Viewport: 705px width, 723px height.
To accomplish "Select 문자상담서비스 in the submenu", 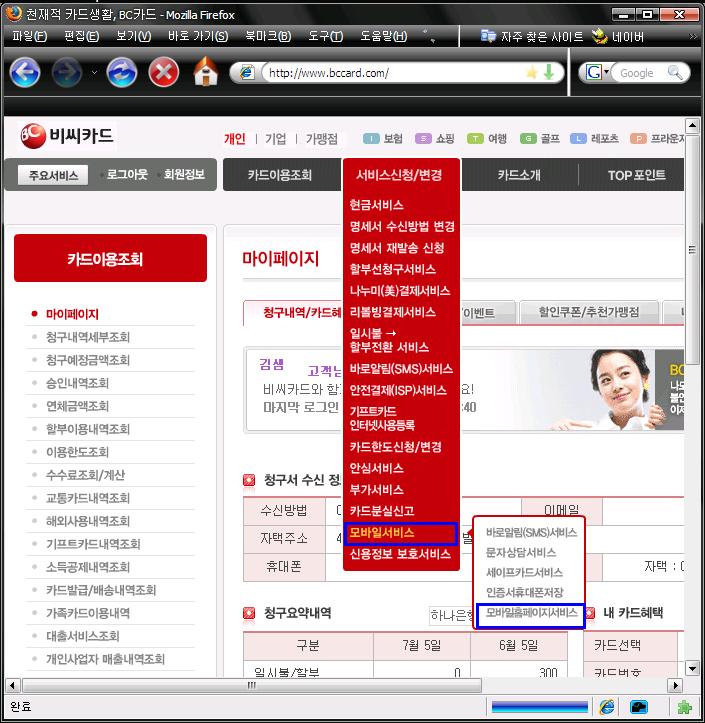I will (x=521, y=552).
